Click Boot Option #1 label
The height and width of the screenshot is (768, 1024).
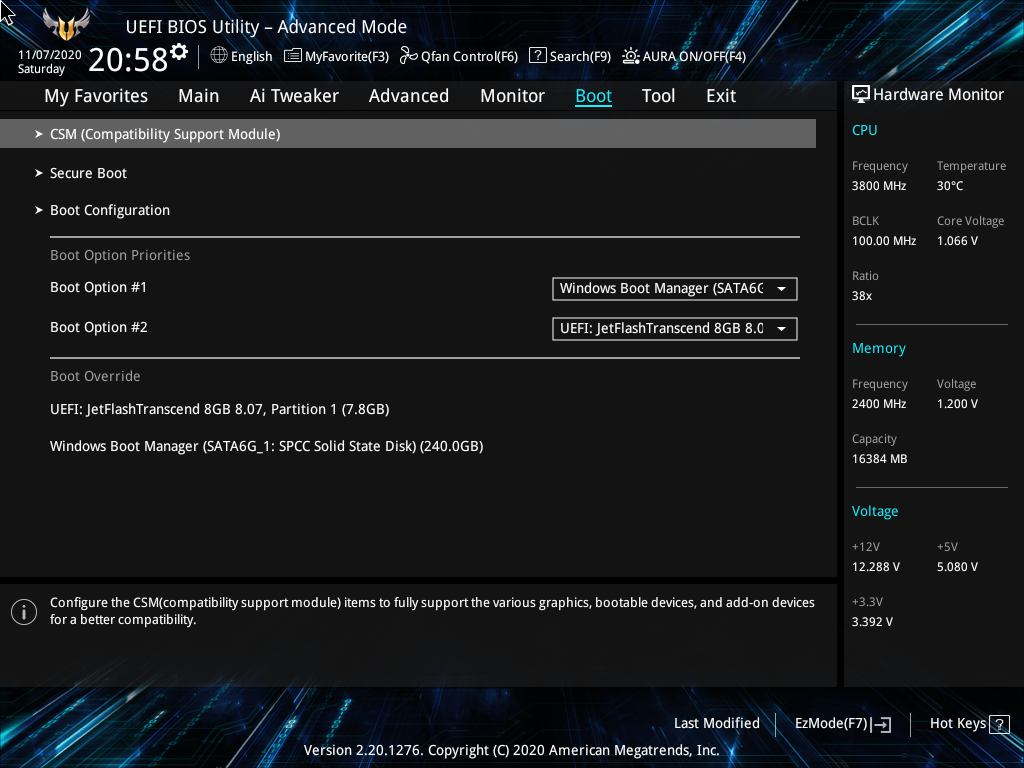(x=99, y=287)
